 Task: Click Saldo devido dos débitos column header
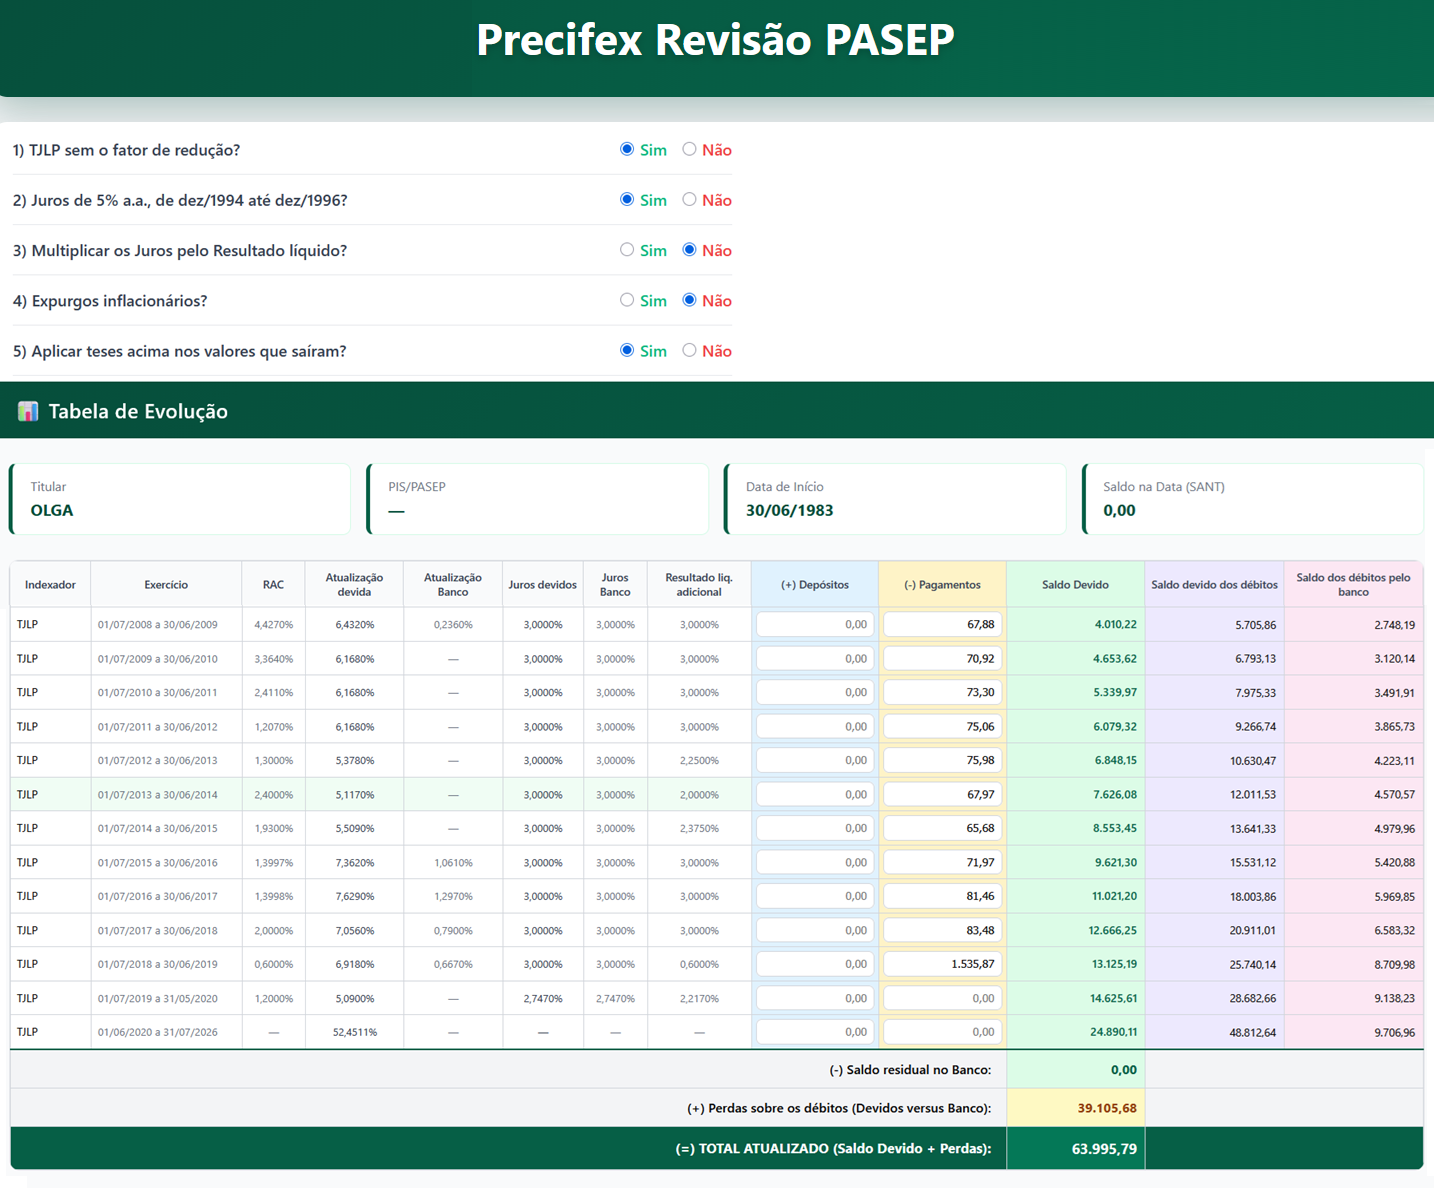coord(1214,585)
